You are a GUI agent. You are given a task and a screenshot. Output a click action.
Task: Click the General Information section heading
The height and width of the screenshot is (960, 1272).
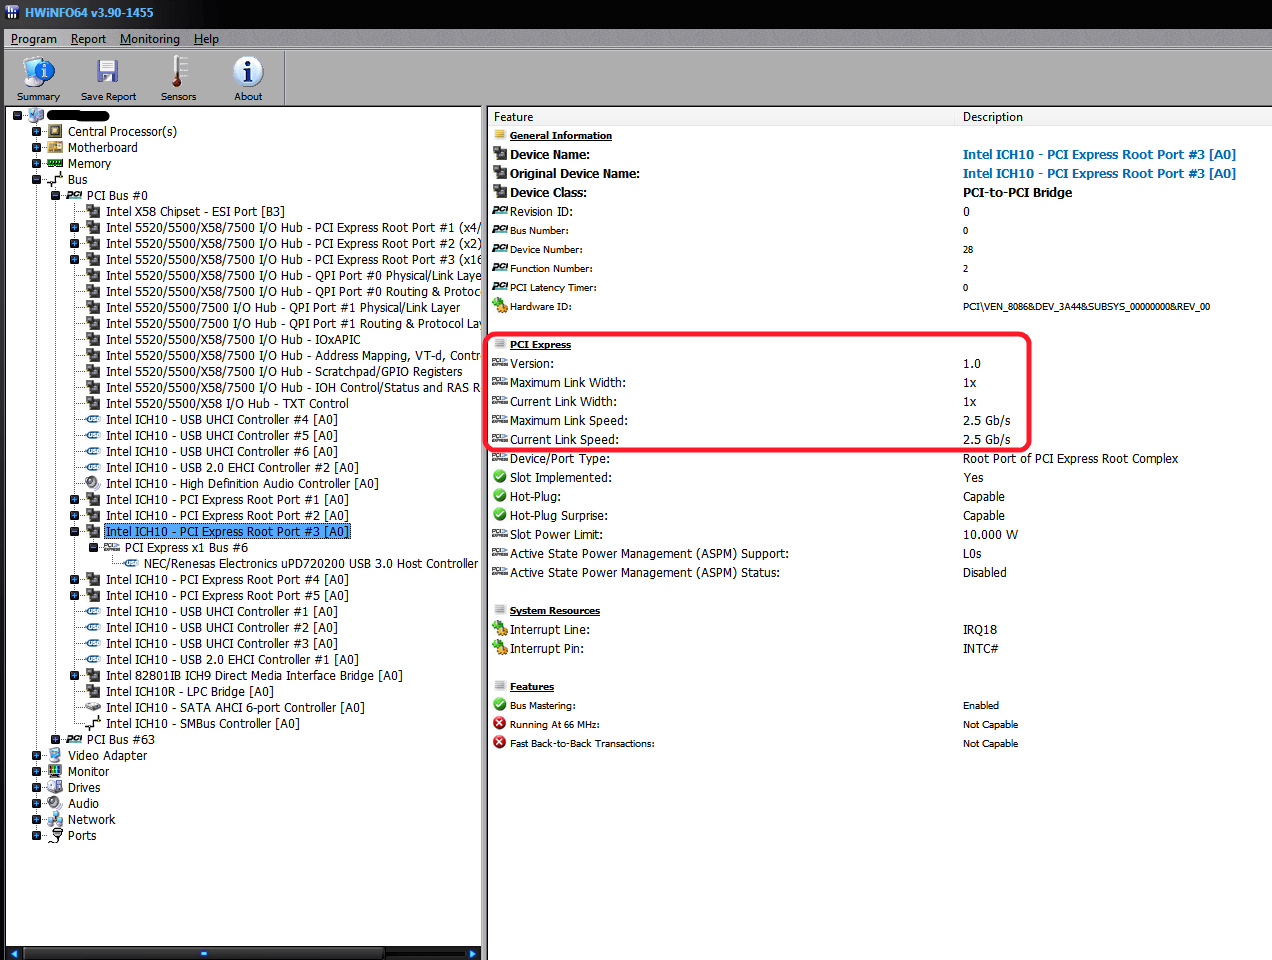[x=560, y=135]
